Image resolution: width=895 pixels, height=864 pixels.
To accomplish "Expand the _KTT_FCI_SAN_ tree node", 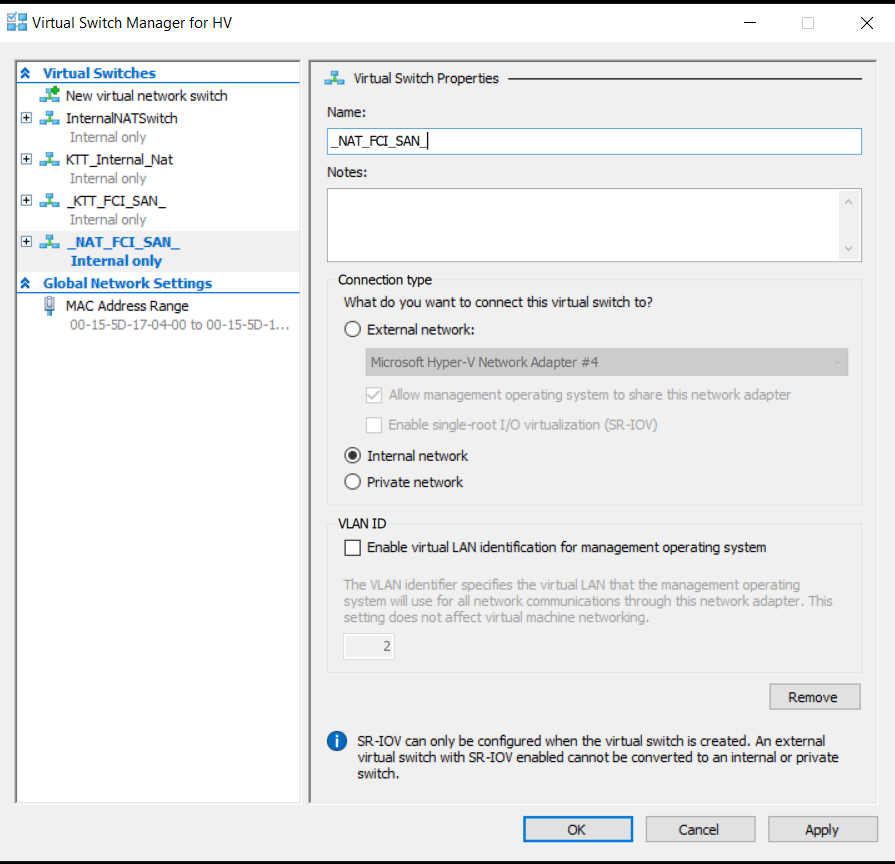I will click(26, 200).
